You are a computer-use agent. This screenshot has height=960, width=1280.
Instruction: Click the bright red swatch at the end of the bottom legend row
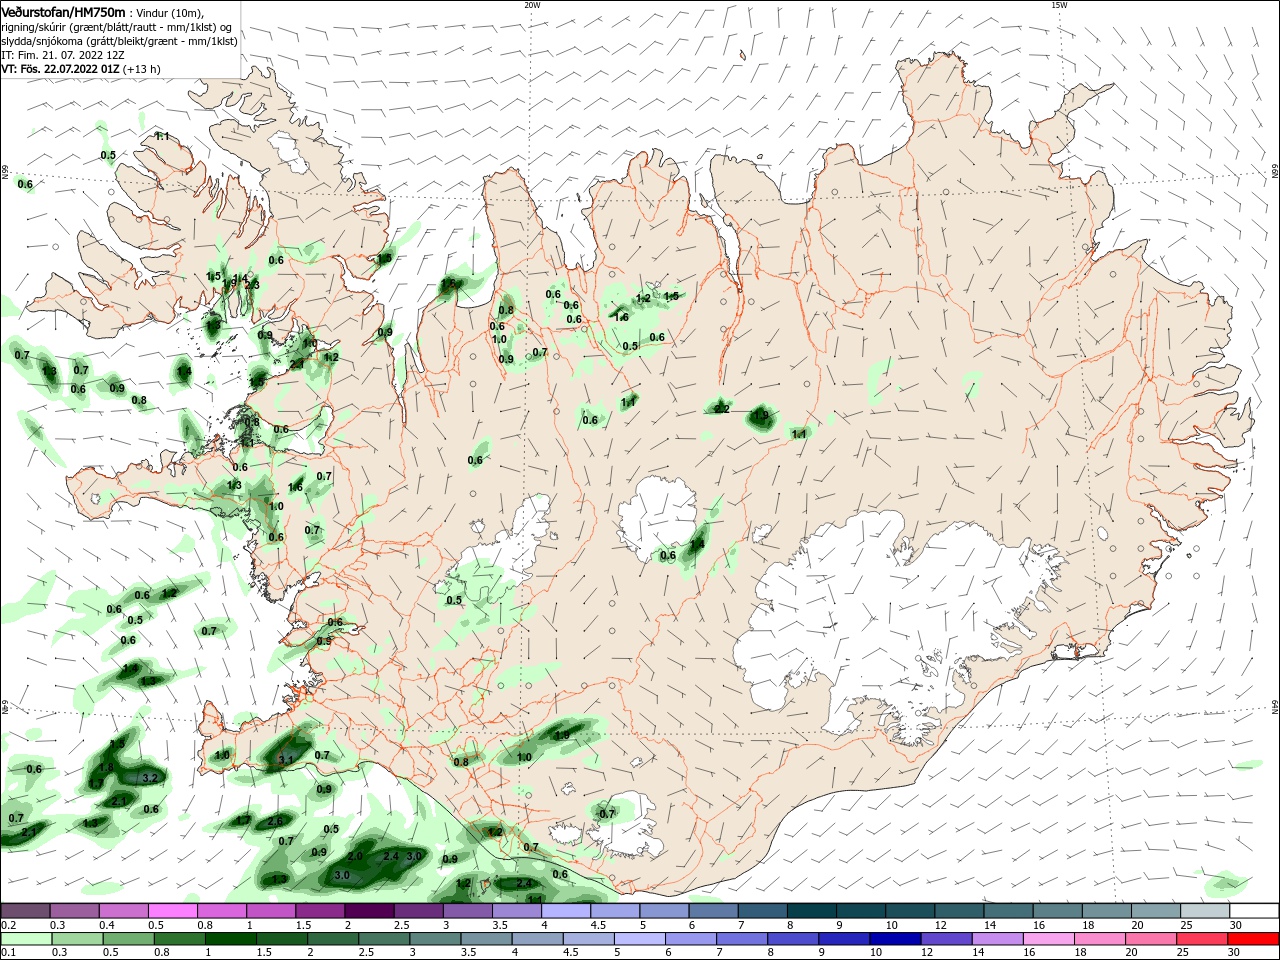1254,939
